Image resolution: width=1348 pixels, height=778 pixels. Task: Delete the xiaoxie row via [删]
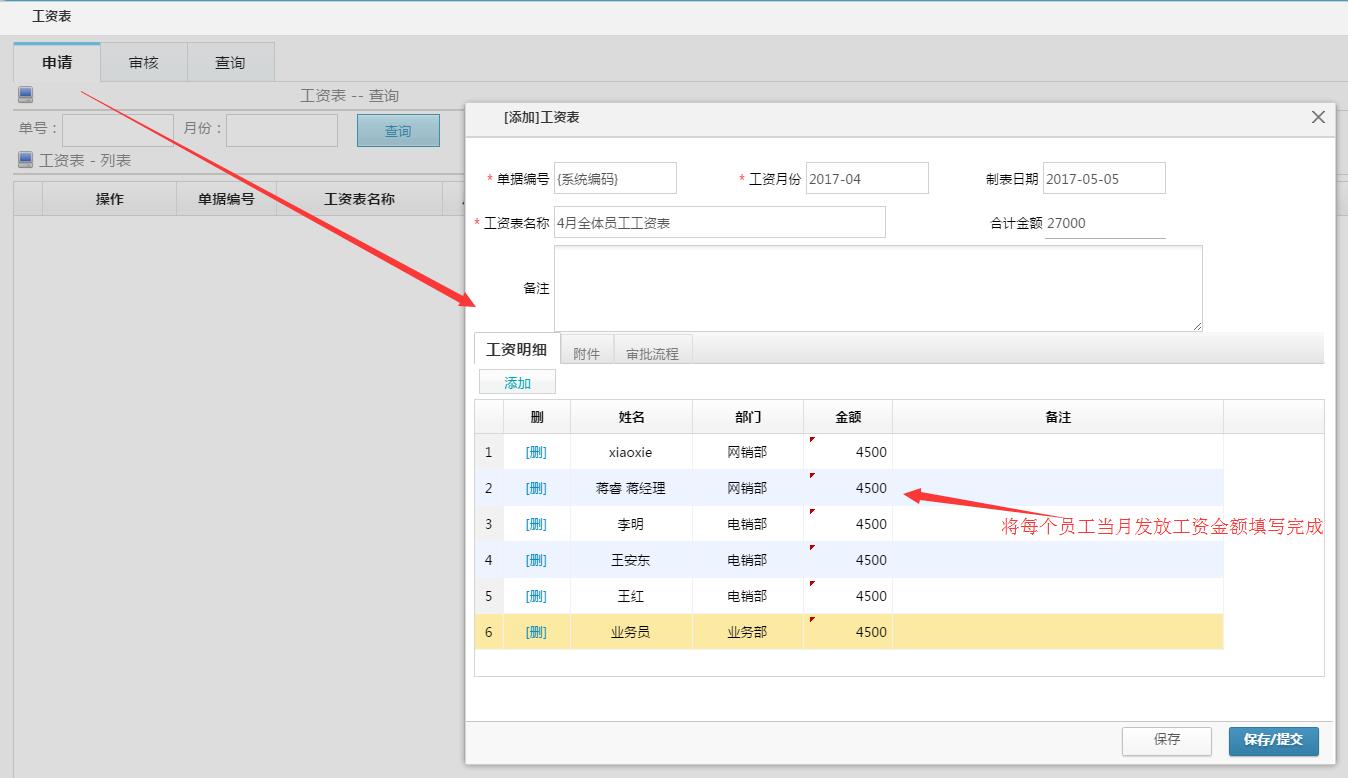536,452
